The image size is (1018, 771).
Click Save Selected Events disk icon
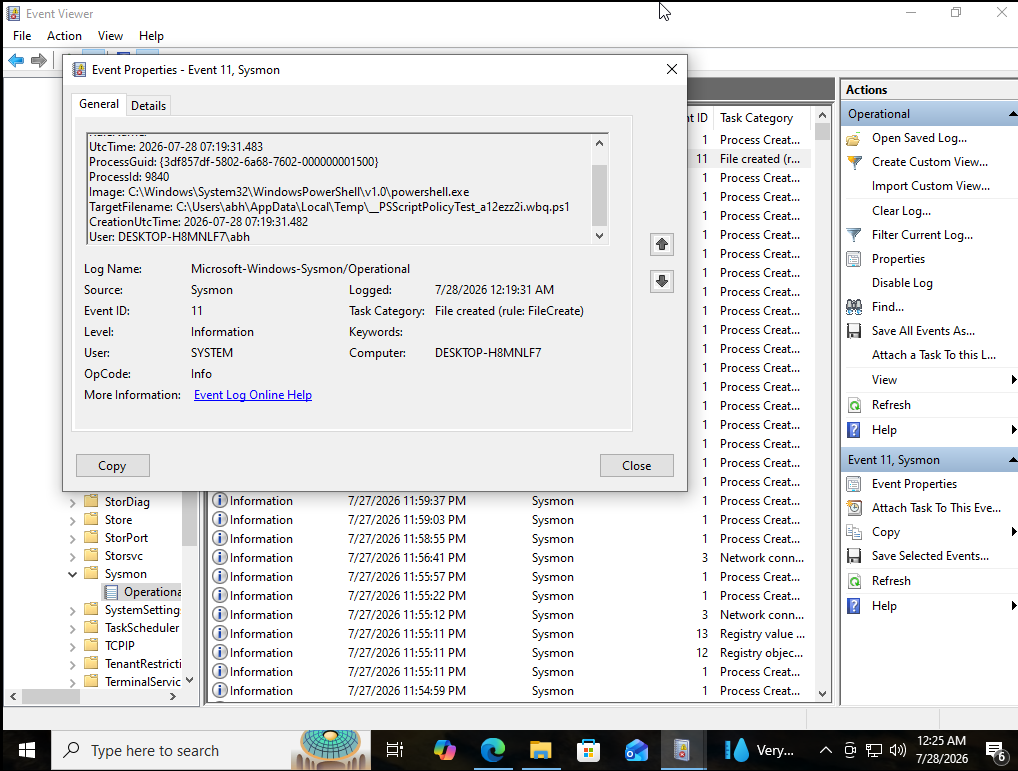point(854,556)
